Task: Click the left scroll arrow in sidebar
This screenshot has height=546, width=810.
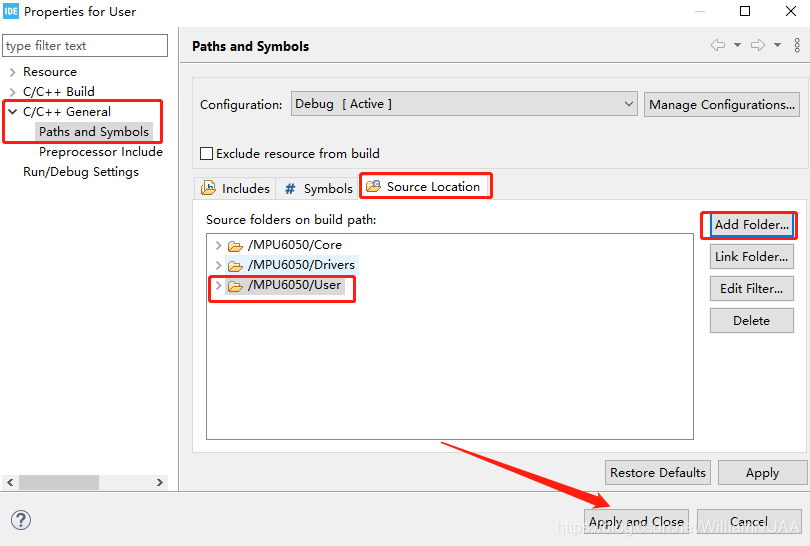Action: click(x=10, y=482)
